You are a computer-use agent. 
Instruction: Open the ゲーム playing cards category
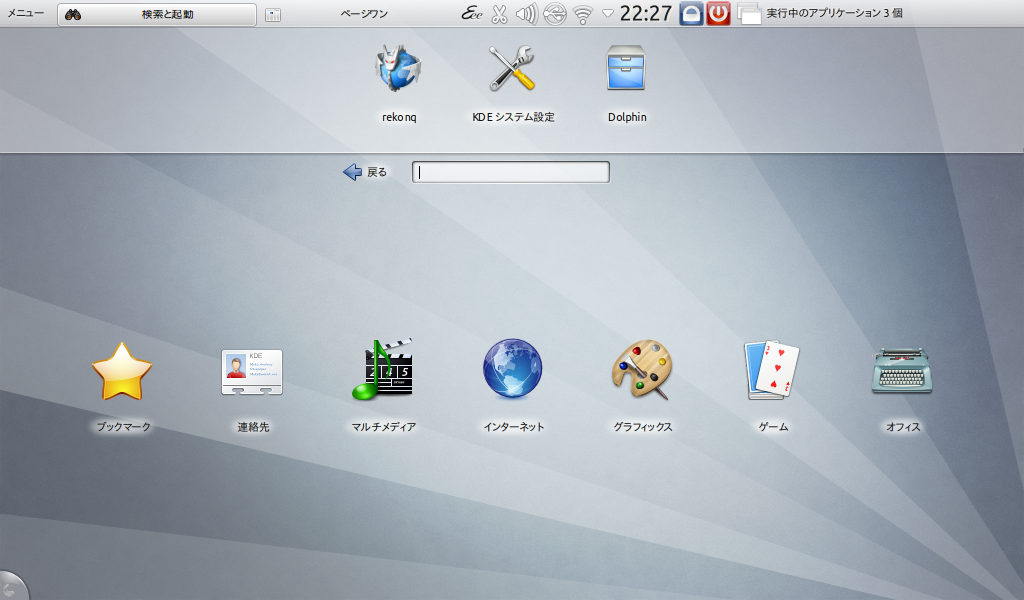[773, 372]
